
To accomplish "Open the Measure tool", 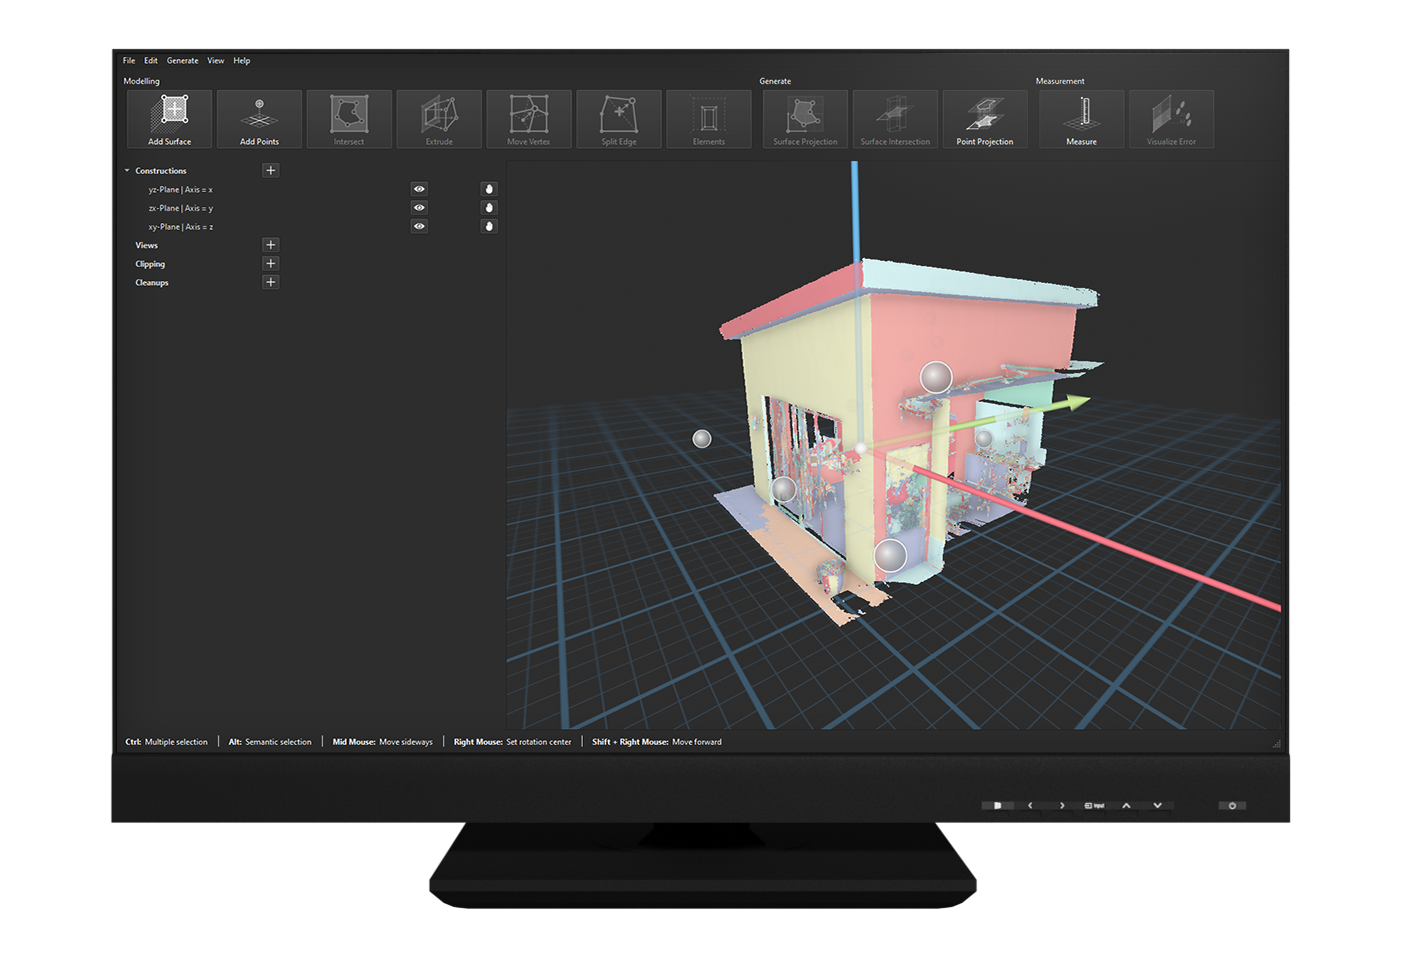I will (x=1081, y=119).
